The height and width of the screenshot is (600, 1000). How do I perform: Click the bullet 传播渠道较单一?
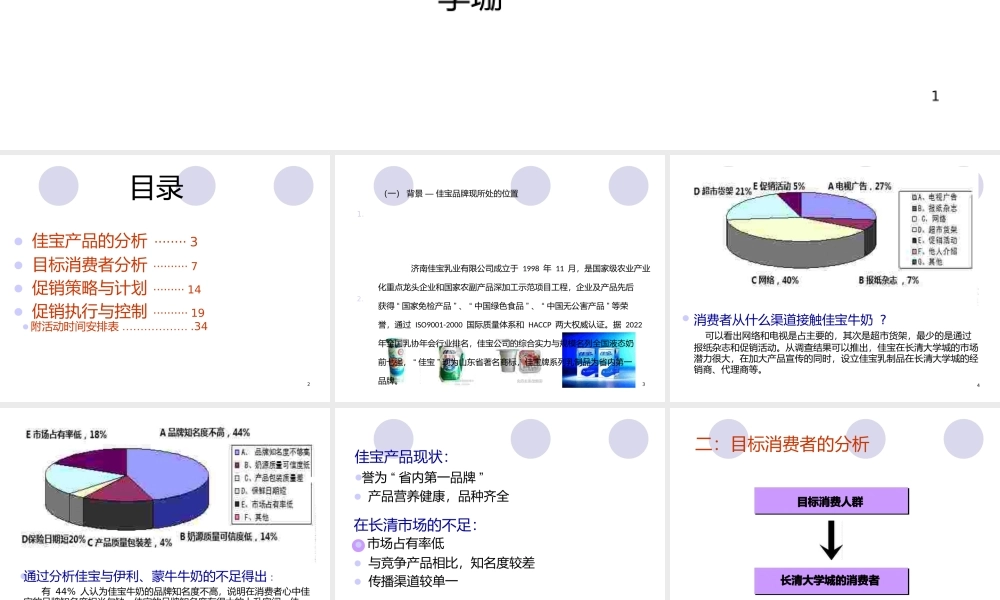413,581
